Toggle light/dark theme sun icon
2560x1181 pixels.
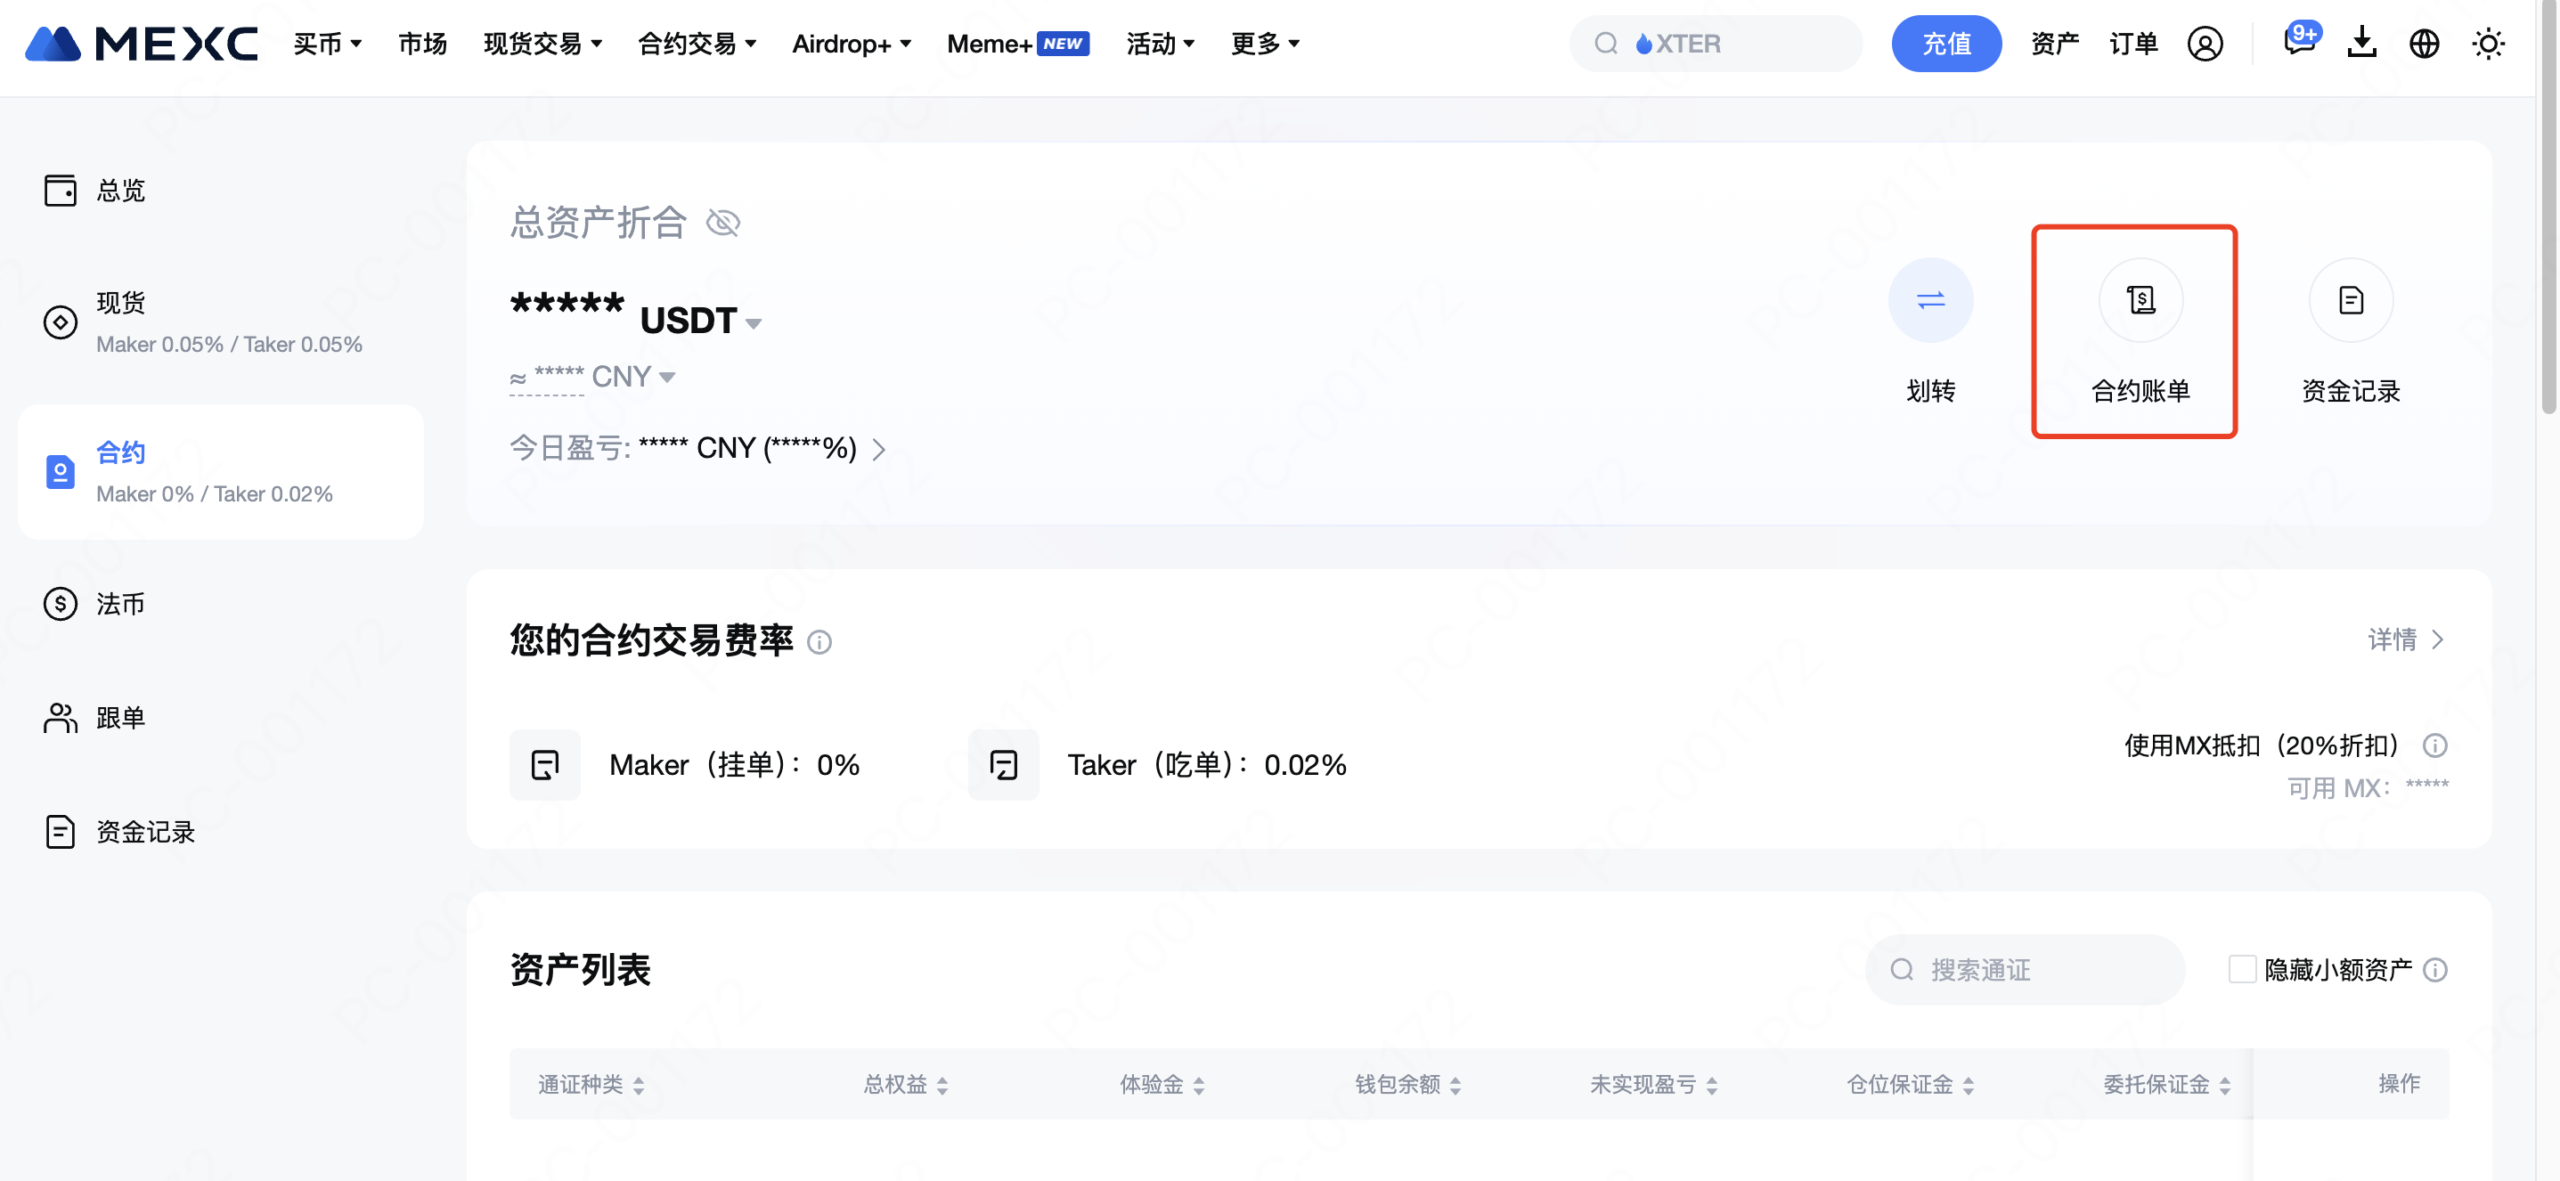pyautogui.click(x=2488, y=44)
